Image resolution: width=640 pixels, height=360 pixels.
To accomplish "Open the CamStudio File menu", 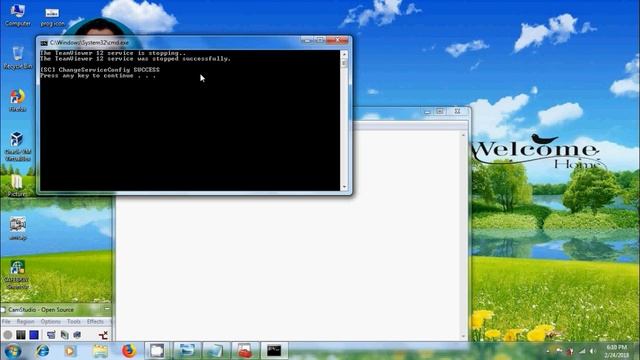I will 6,322.
